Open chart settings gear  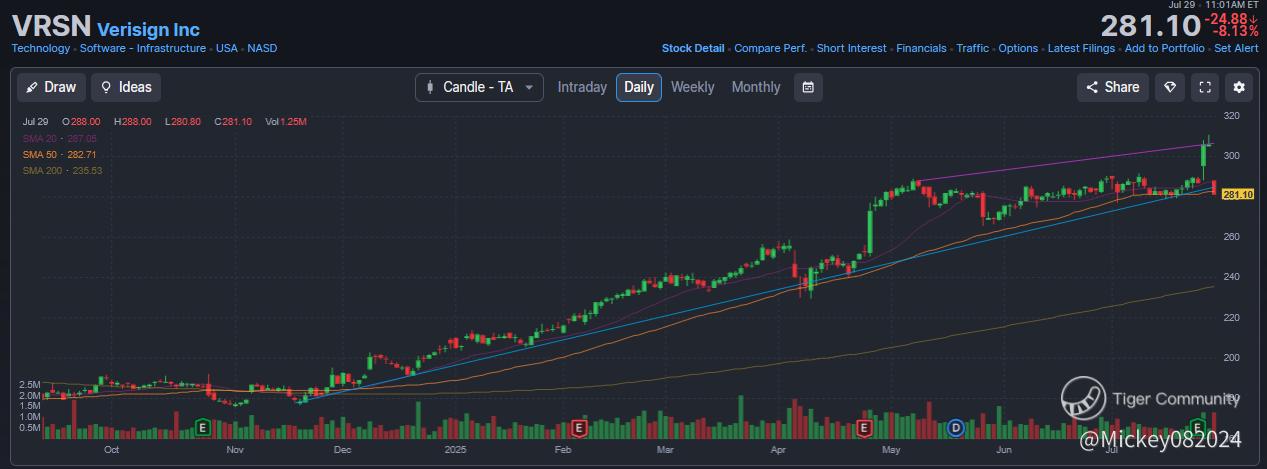[x=1239, y=87]
